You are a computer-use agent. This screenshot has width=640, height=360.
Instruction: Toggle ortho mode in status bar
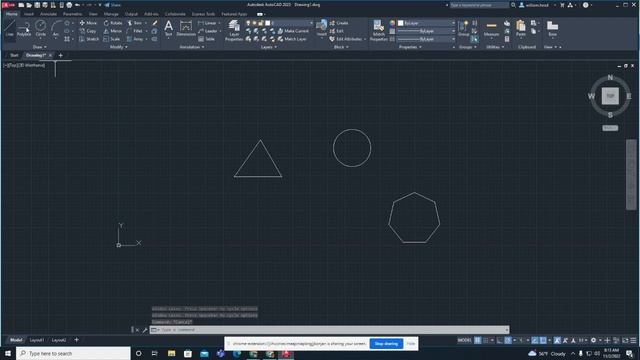tap(500, 340)
